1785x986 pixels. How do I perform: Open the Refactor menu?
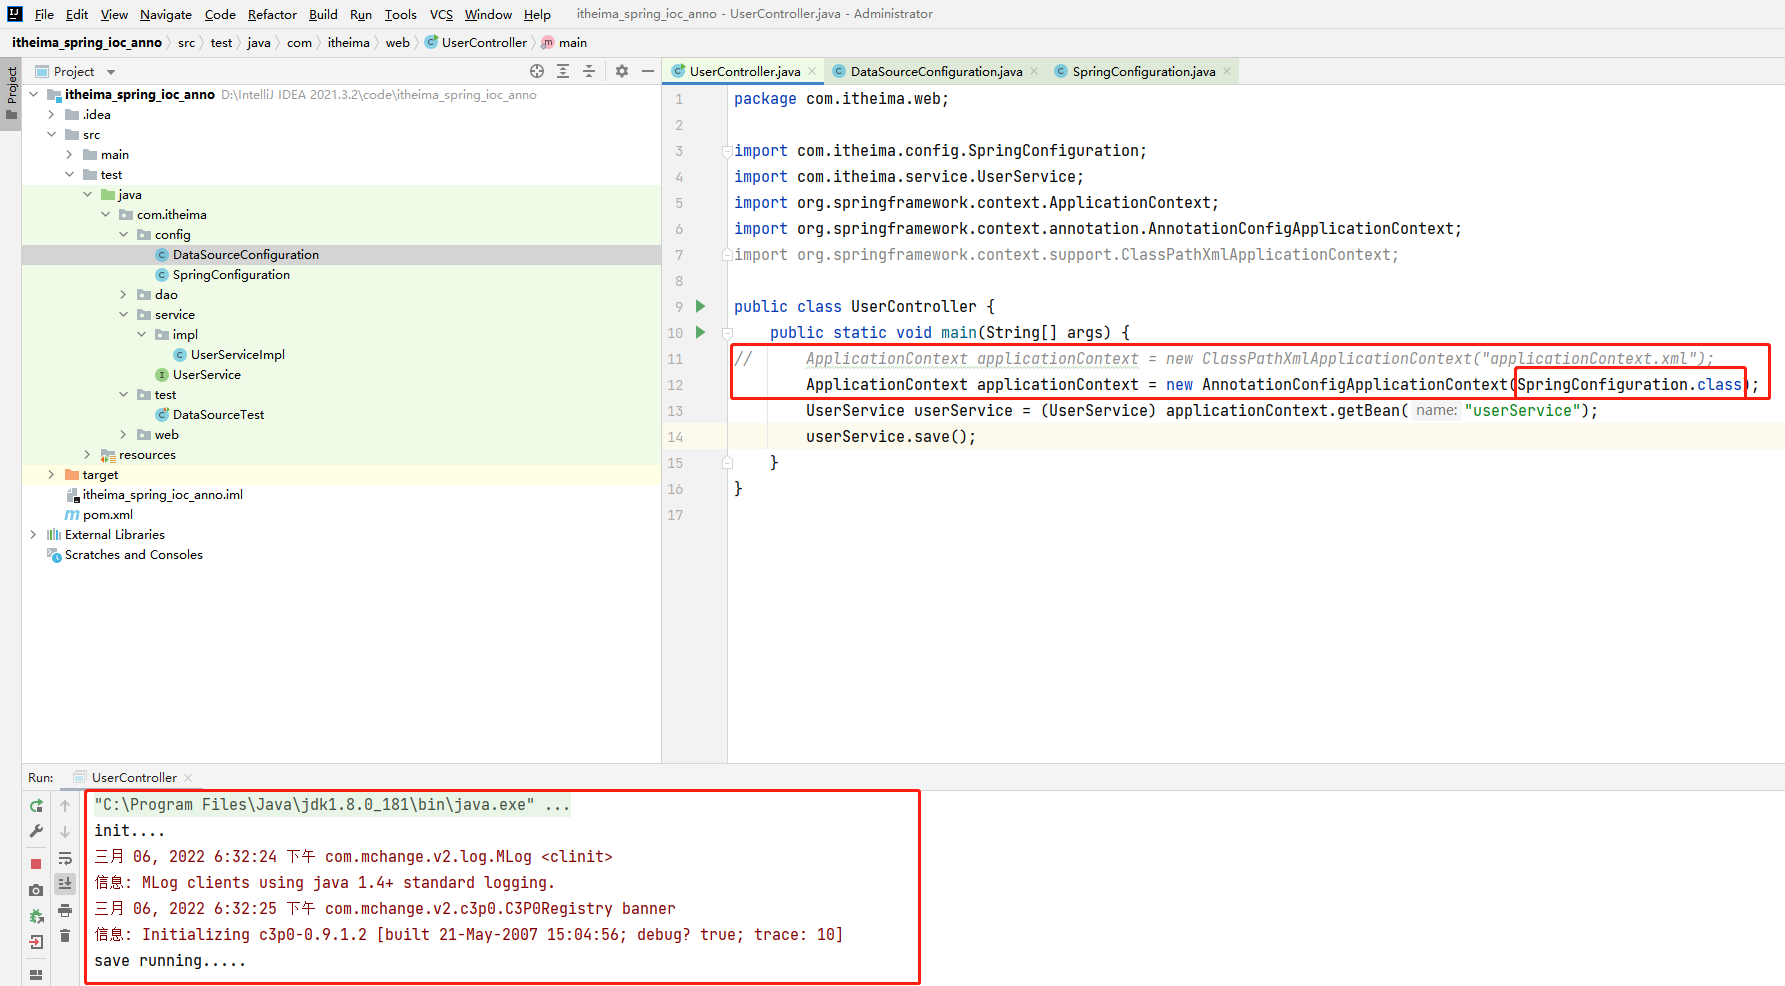tap(272, 14)
